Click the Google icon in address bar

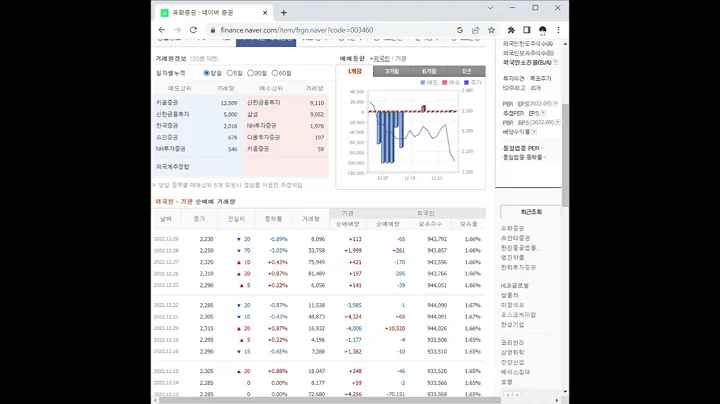[460, 30]
